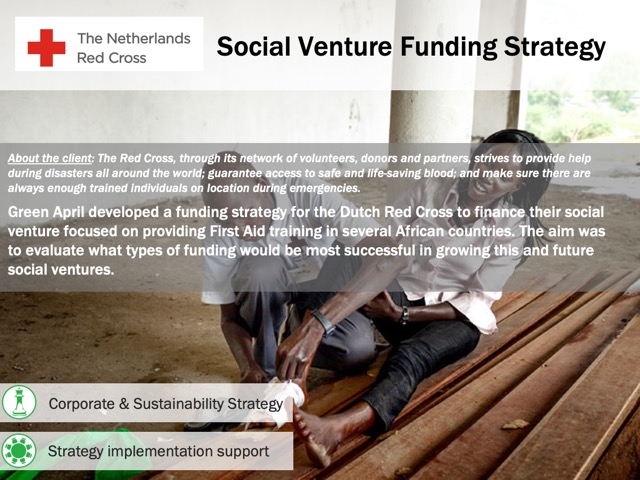The height and width of the screenshot is (480, 640).
Task: Click the woman's bracelet on her wrist
Action: click(404, 315)
